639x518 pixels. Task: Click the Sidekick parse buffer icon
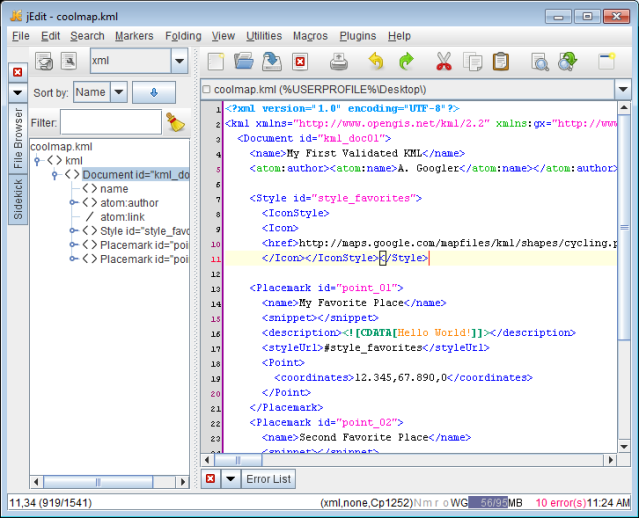(44, 62)
